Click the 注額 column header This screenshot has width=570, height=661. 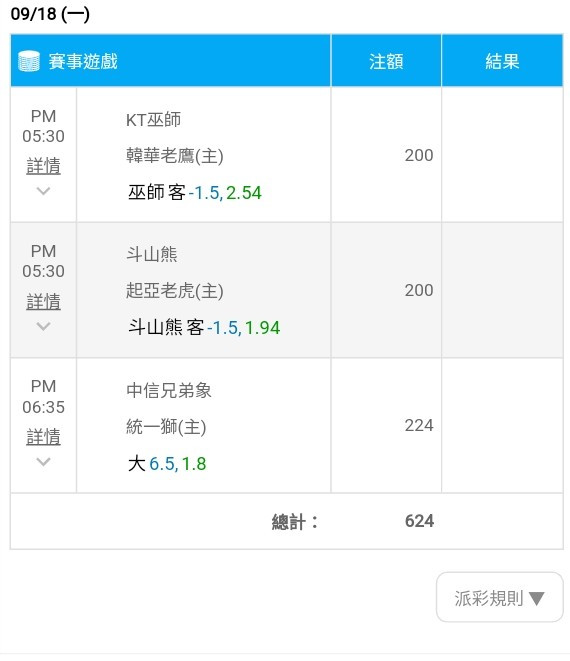(x=386, y=61)
